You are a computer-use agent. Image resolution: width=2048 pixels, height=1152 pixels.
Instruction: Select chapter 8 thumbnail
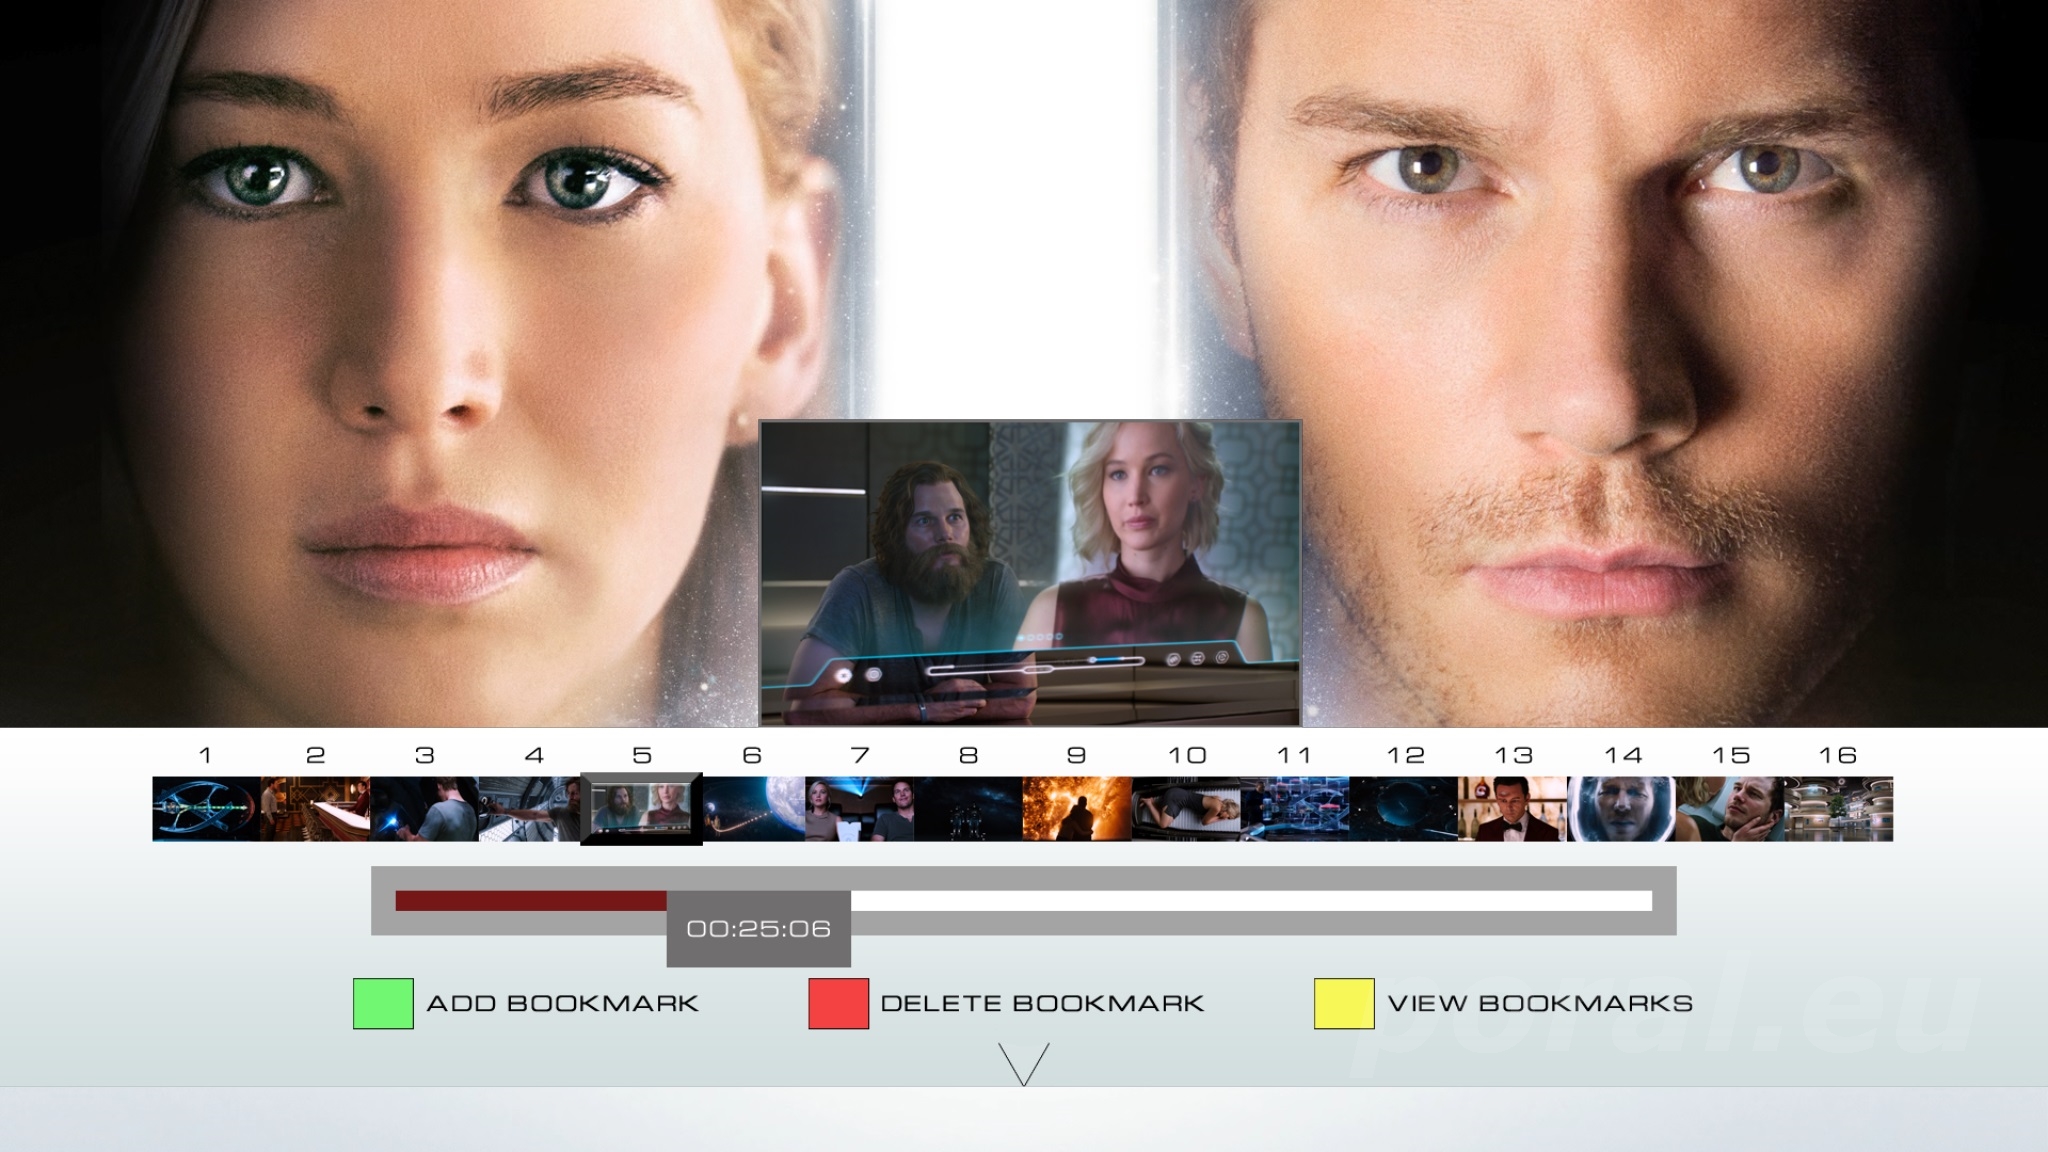968,809
